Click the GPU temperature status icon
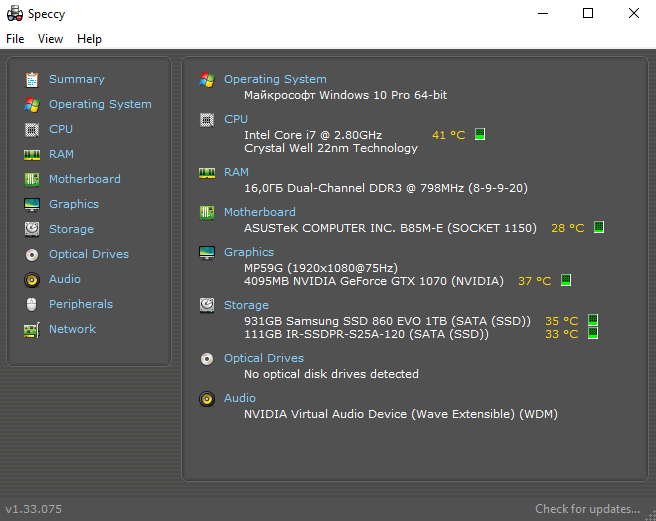Screen dimensions: 656x521 [x=566, y=281]
